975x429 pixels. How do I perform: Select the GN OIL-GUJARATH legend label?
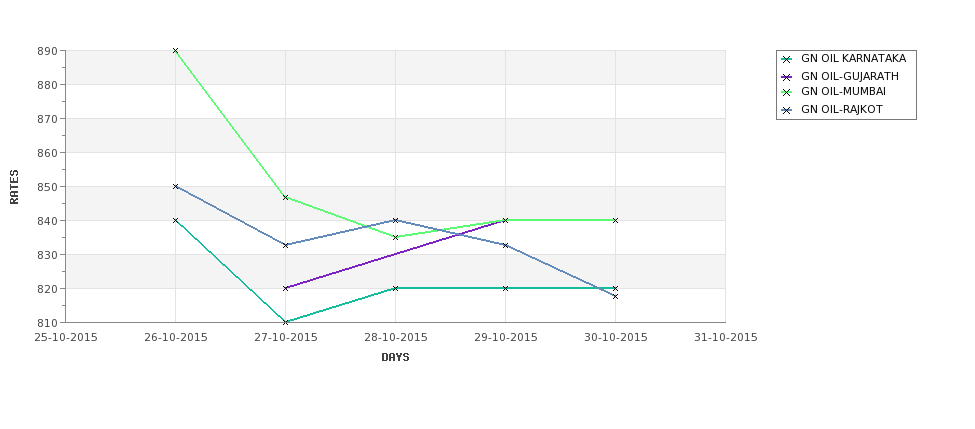[849, 76]
